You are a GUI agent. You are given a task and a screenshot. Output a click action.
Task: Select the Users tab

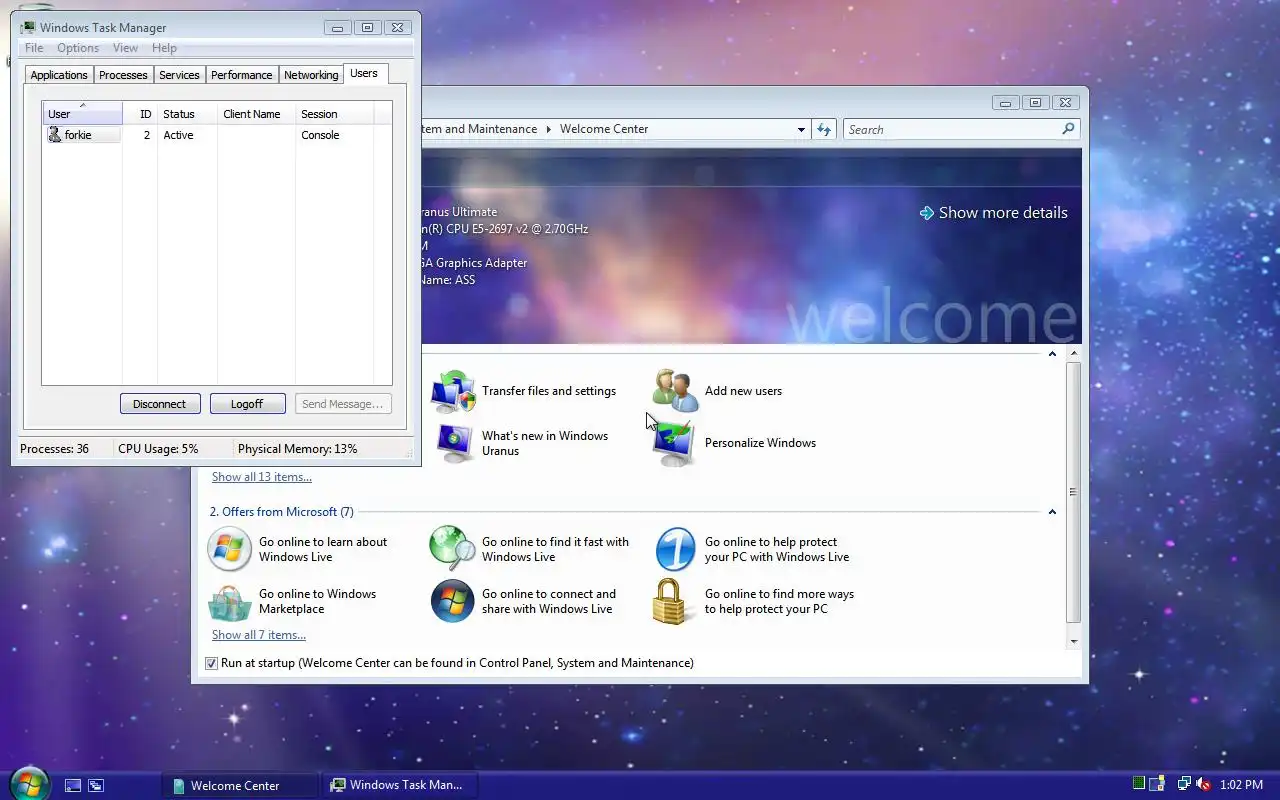364,73
